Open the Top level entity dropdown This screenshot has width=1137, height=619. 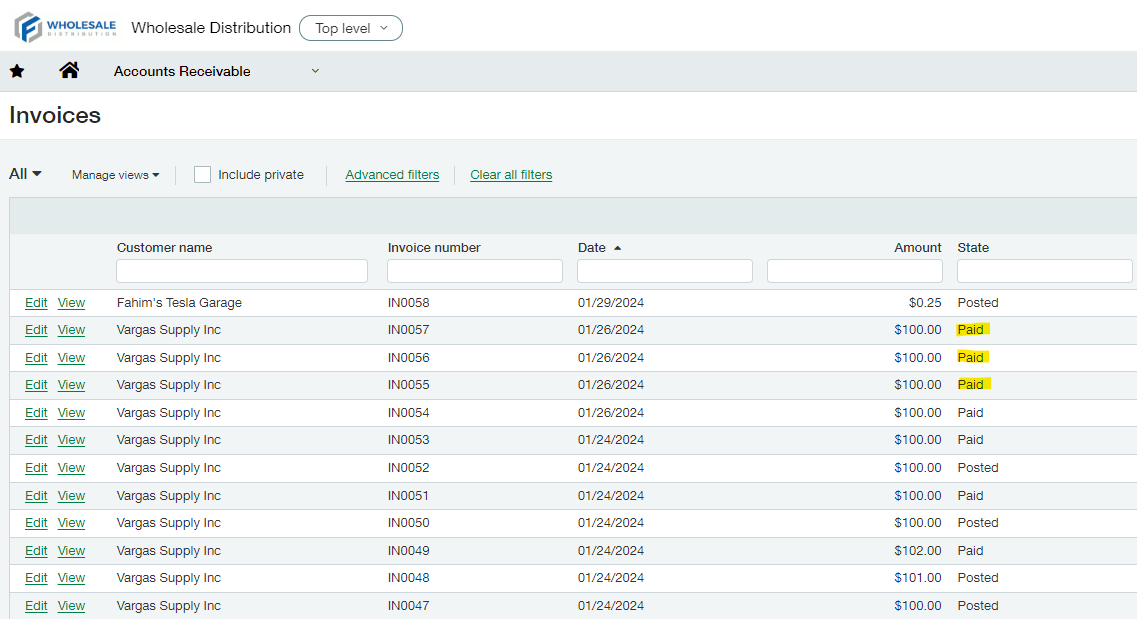[x=350, y=28]
